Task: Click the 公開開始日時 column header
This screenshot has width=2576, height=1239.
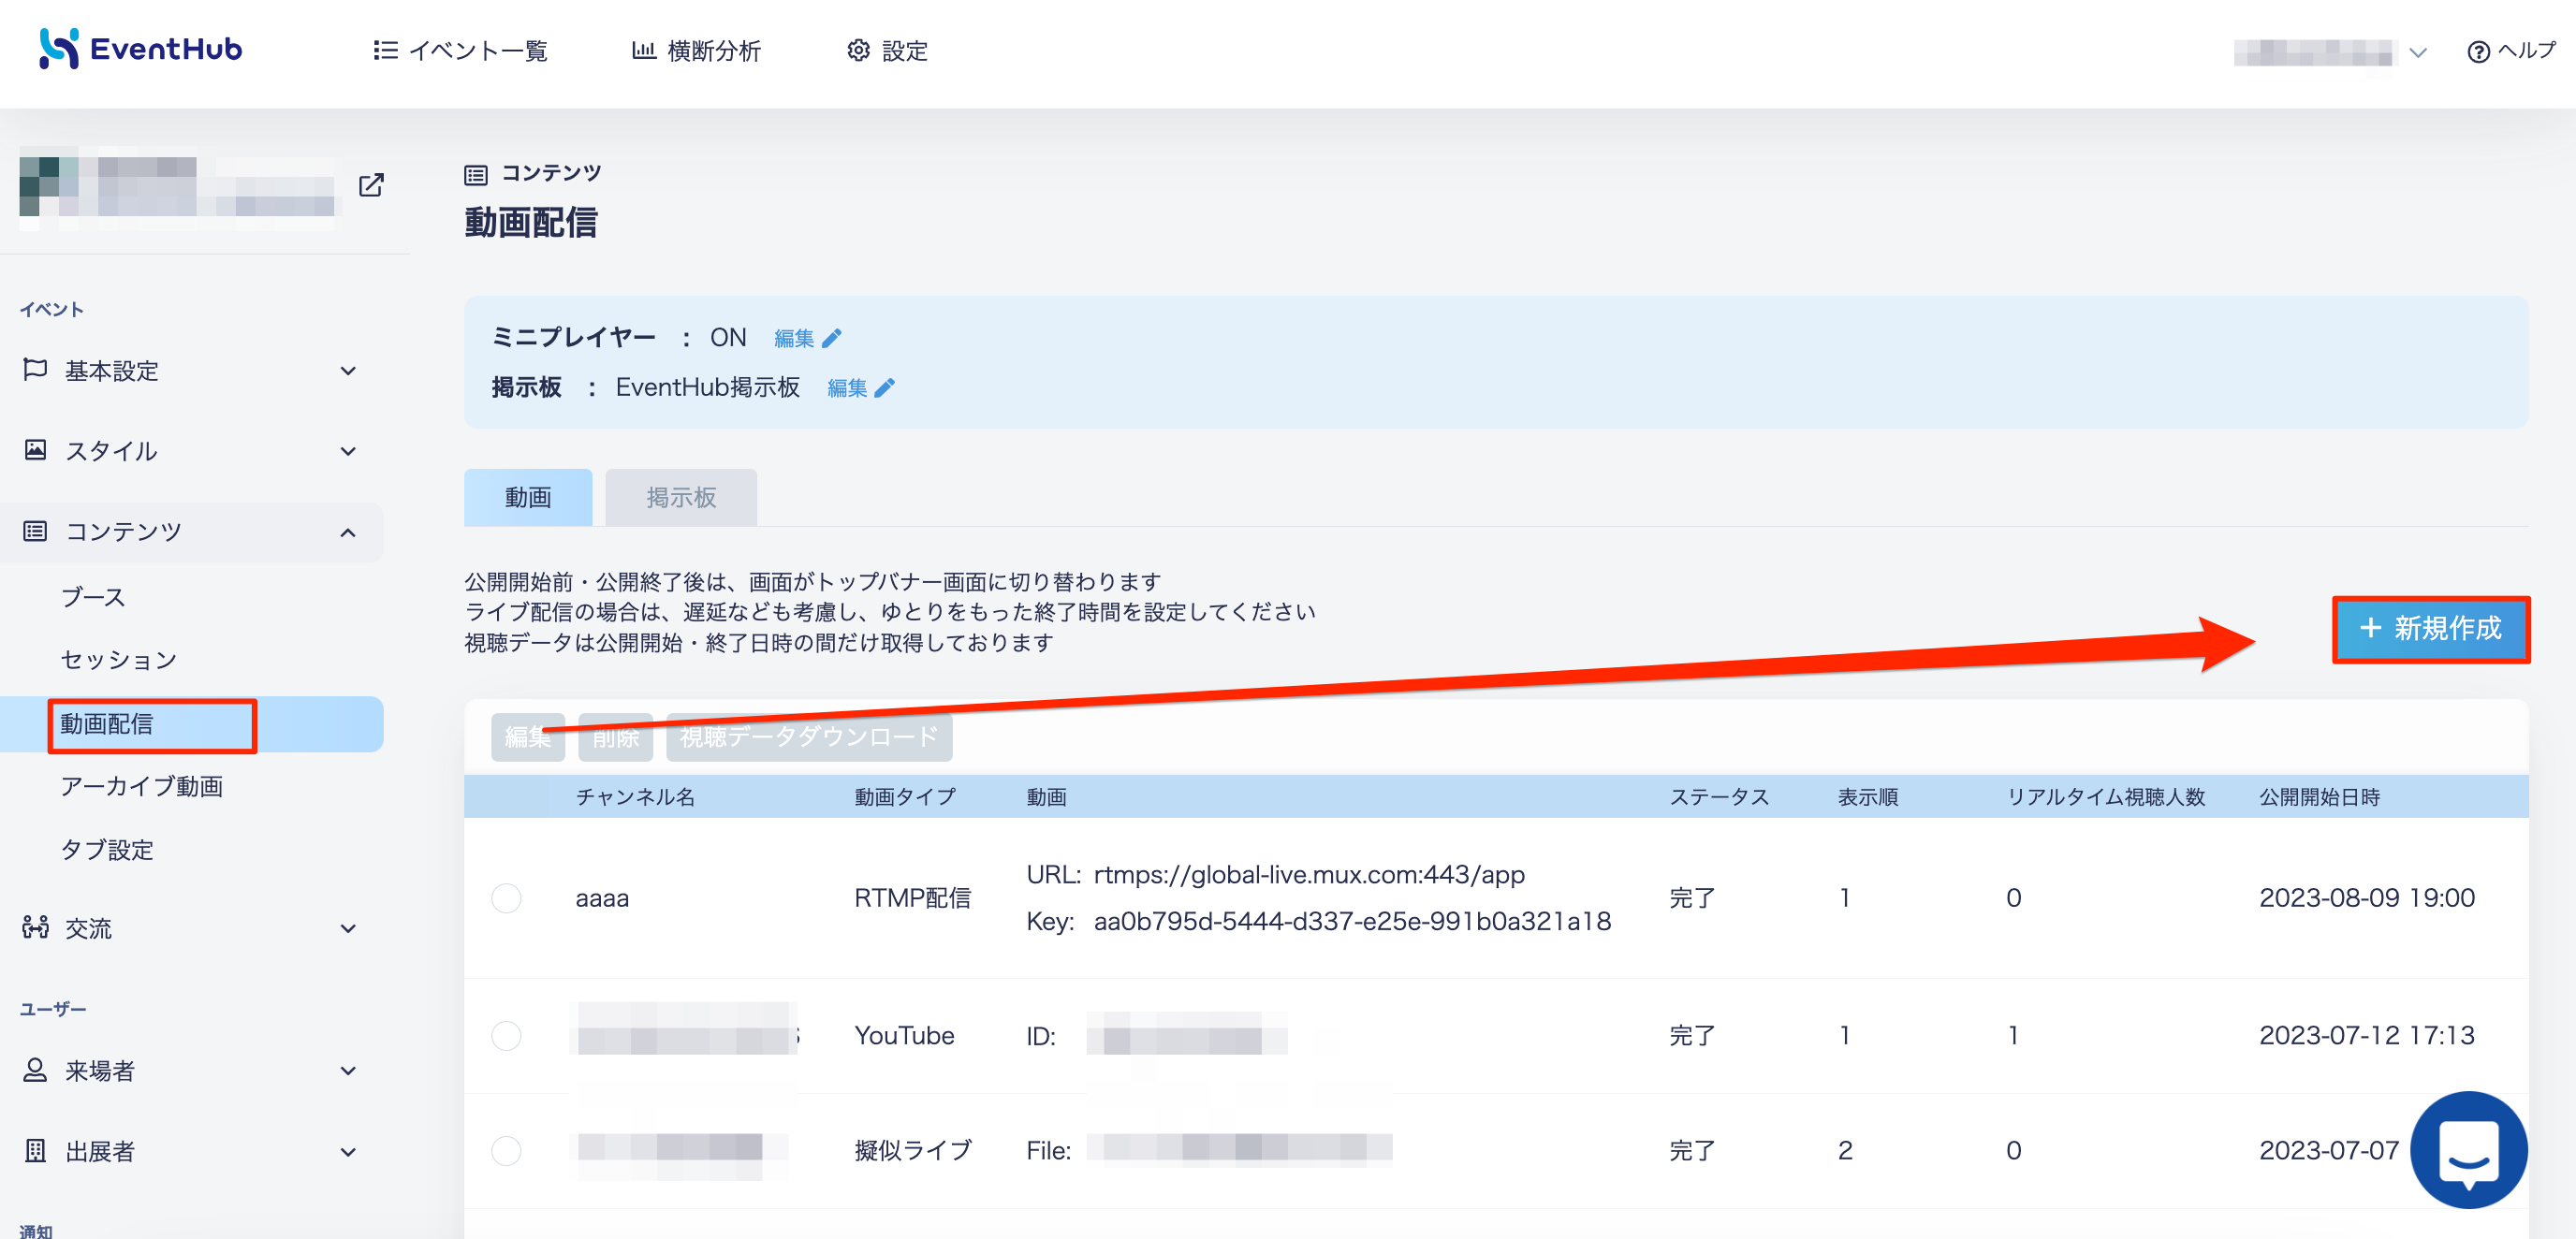Action: 2319,797
